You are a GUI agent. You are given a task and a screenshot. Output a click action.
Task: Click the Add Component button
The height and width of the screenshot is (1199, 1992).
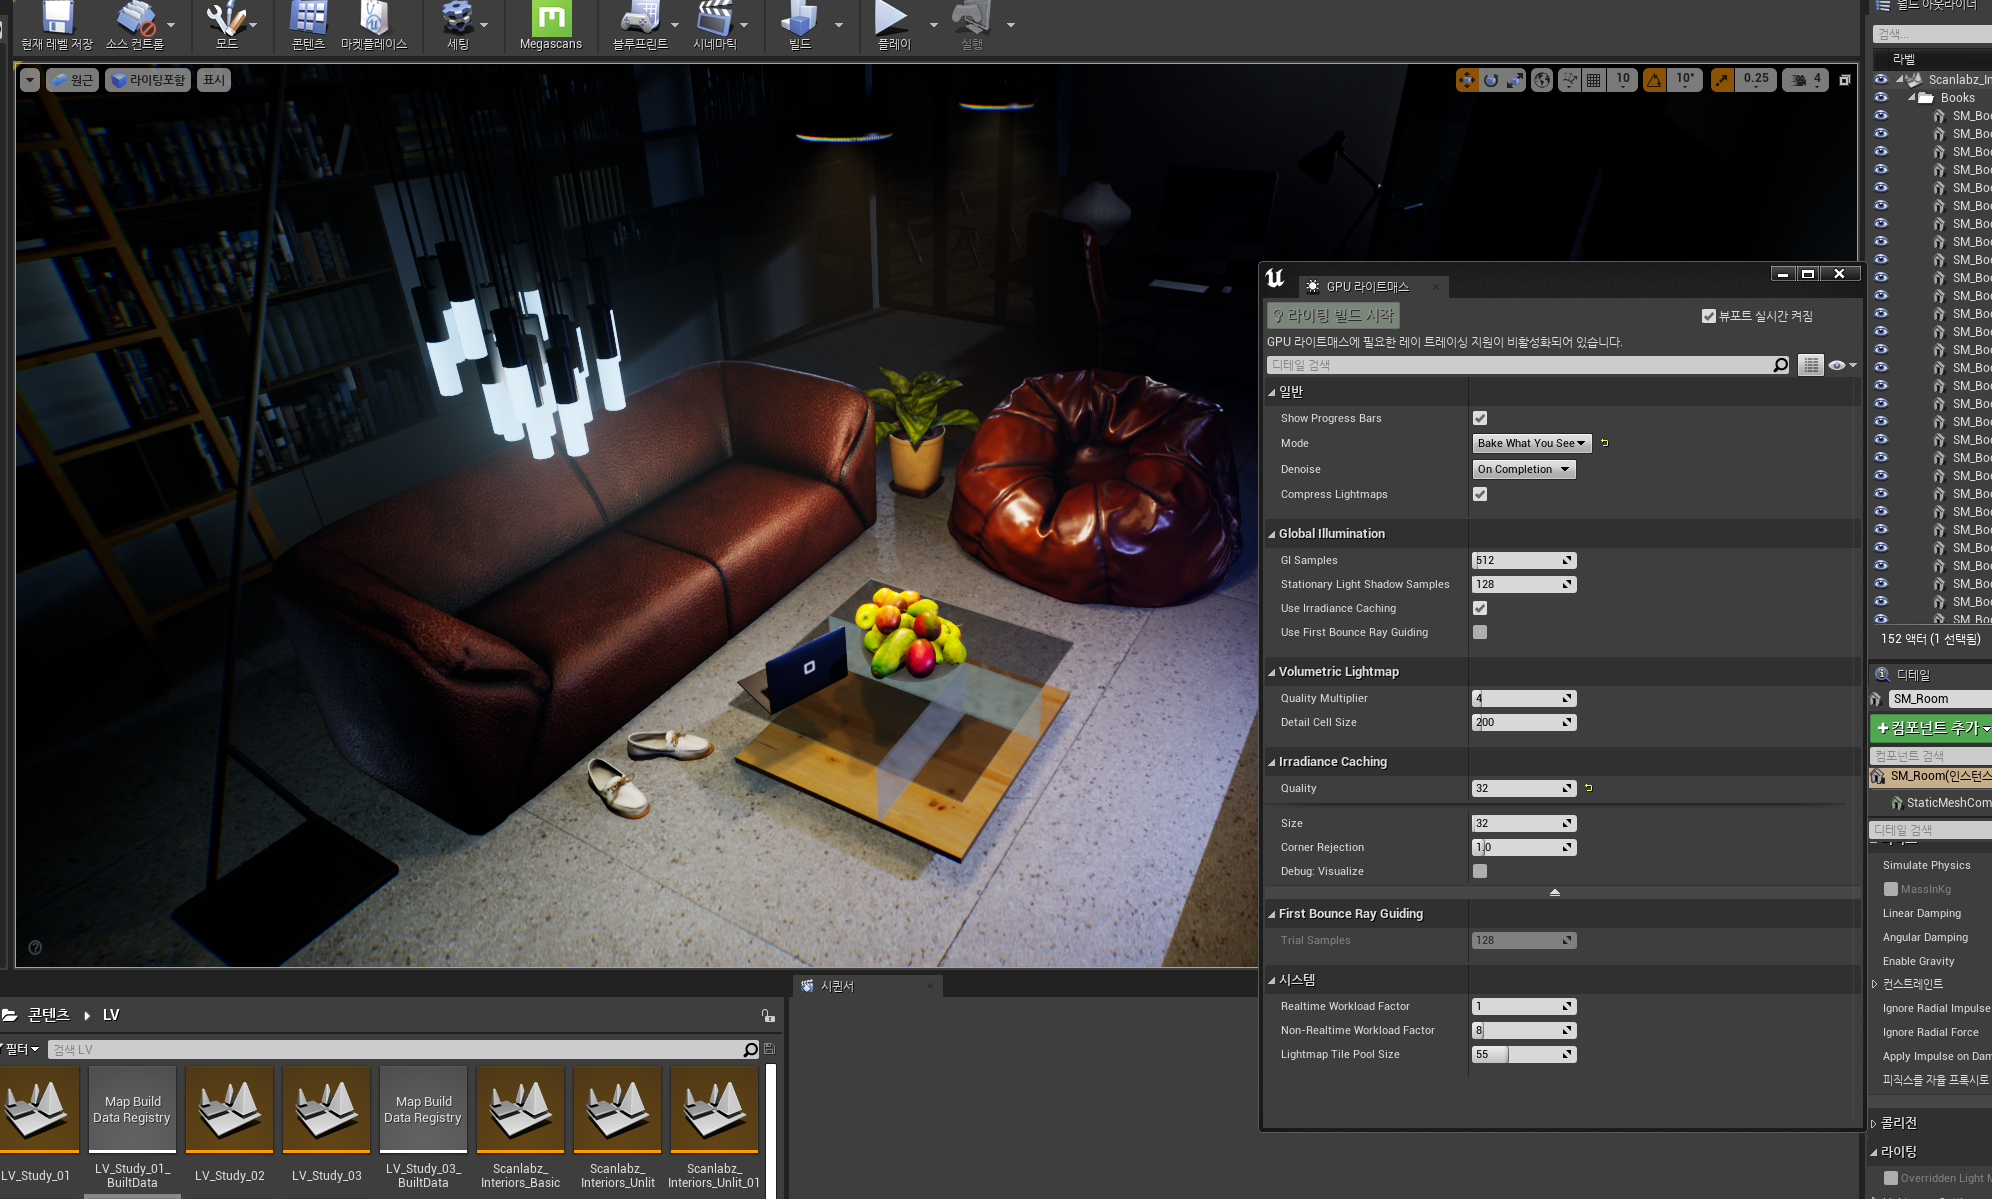pos(1931,727)
